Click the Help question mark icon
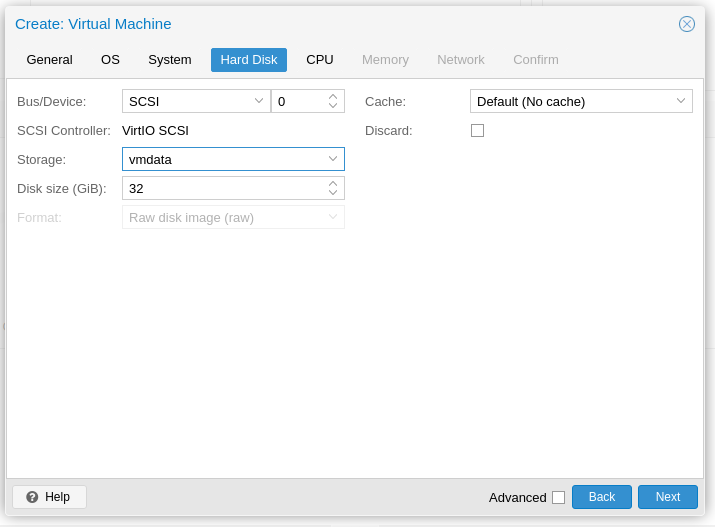The image size is (715, 527). [32, 497]
